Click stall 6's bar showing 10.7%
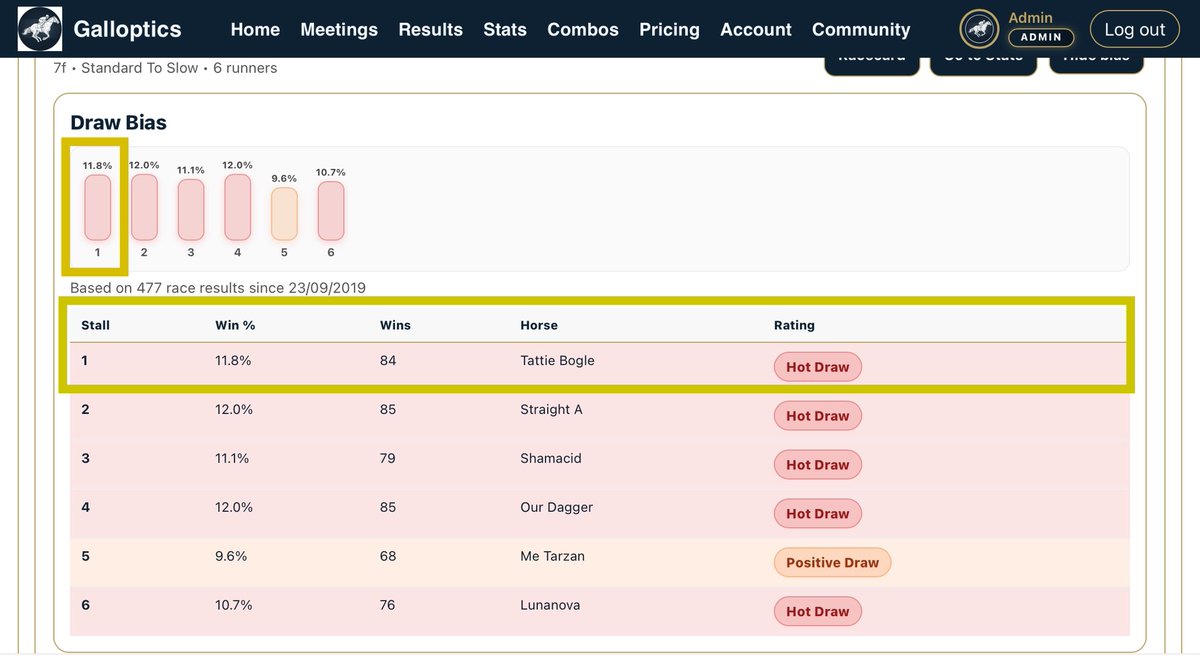The width and height of the screenshot is (1200, 659). [x=330, y=207]
